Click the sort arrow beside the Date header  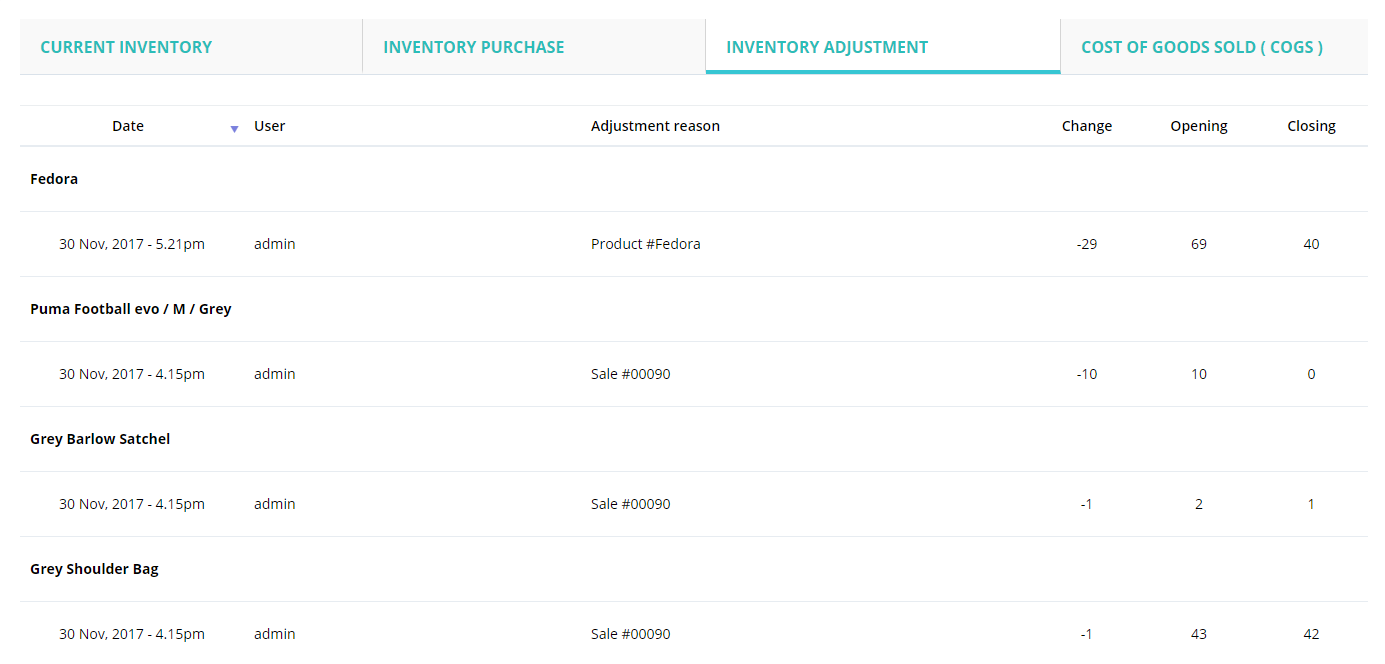pyautogui.click(x=234, y=128)
